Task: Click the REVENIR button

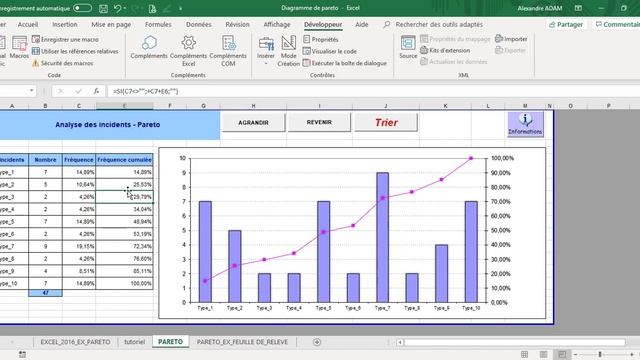Action: tap(319, 122)
